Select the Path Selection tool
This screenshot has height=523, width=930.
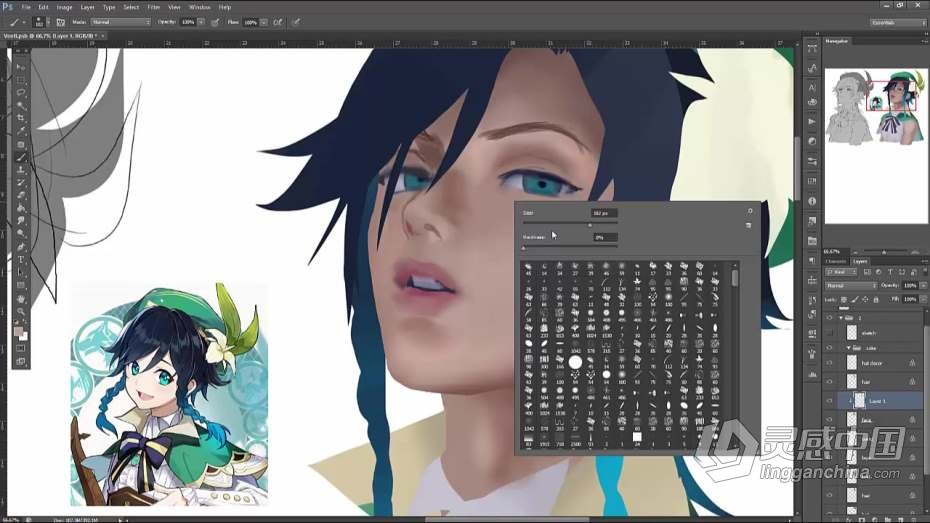point(21,273)
